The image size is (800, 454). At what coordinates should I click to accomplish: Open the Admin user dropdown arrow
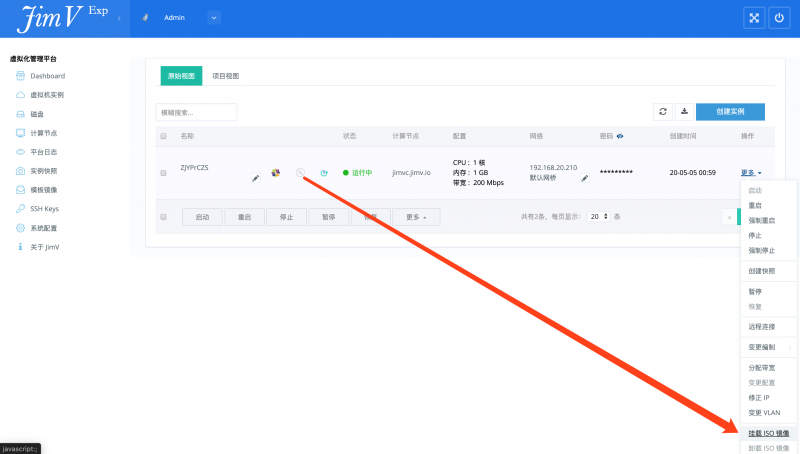click(215, 18)
